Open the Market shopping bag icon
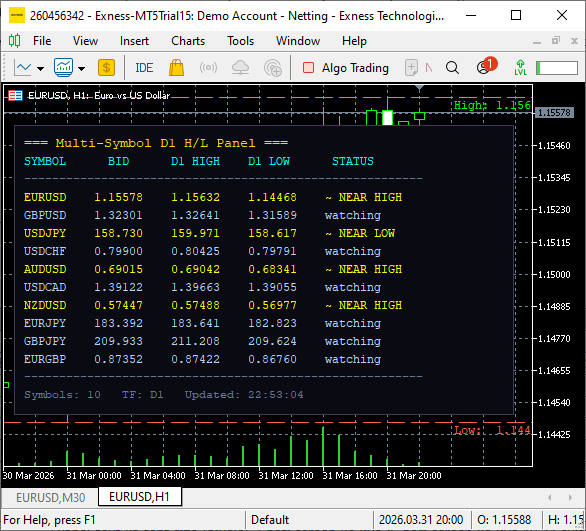Image resolution: width=586 pixels, height=531 pixels. pos(176,68)
